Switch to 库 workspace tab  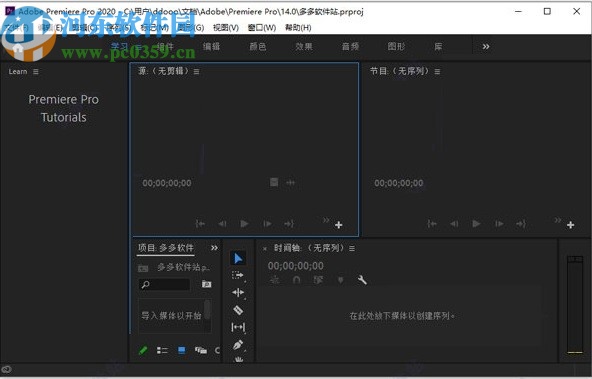[438, 46]
